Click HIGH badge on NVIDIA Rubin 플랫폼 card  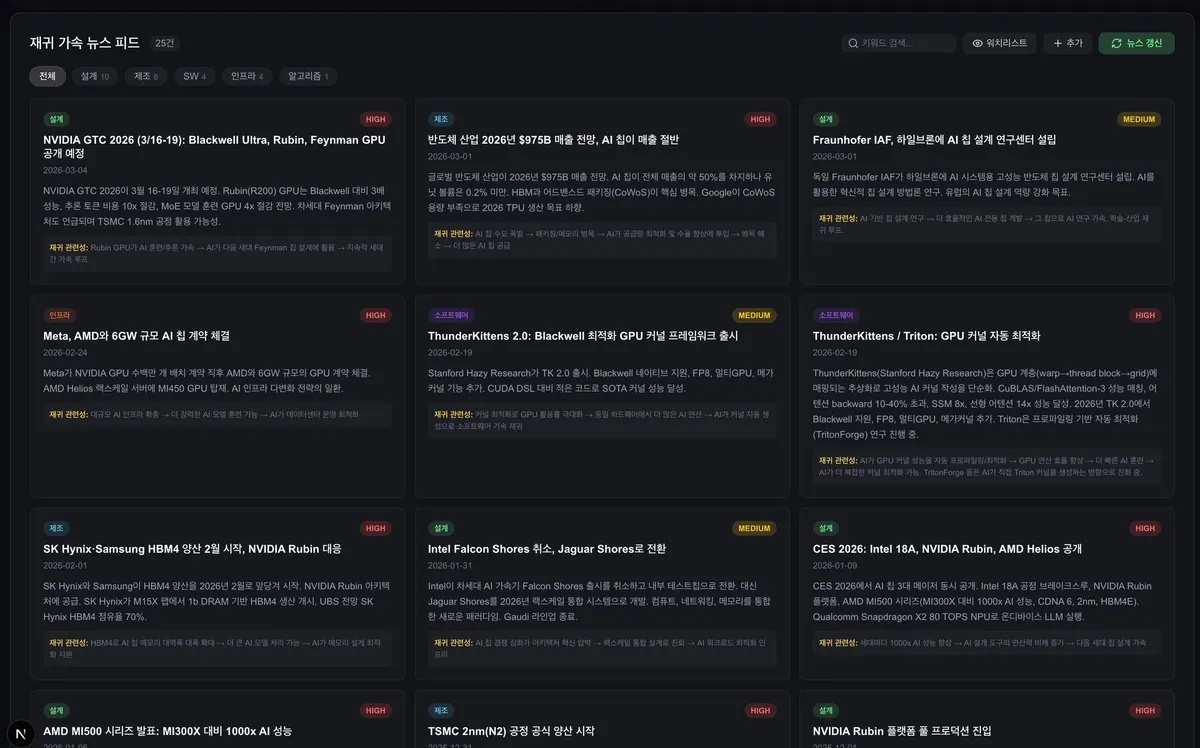(1145, 710)
